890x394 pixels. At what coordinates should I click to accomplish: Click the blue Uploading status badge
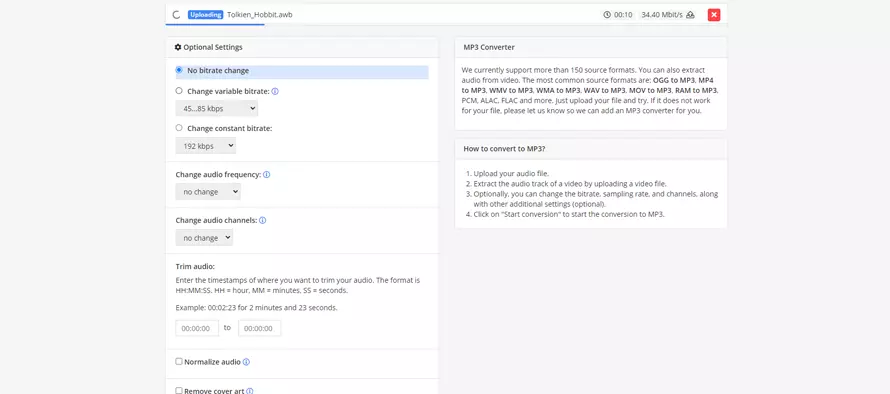point(205,15)
